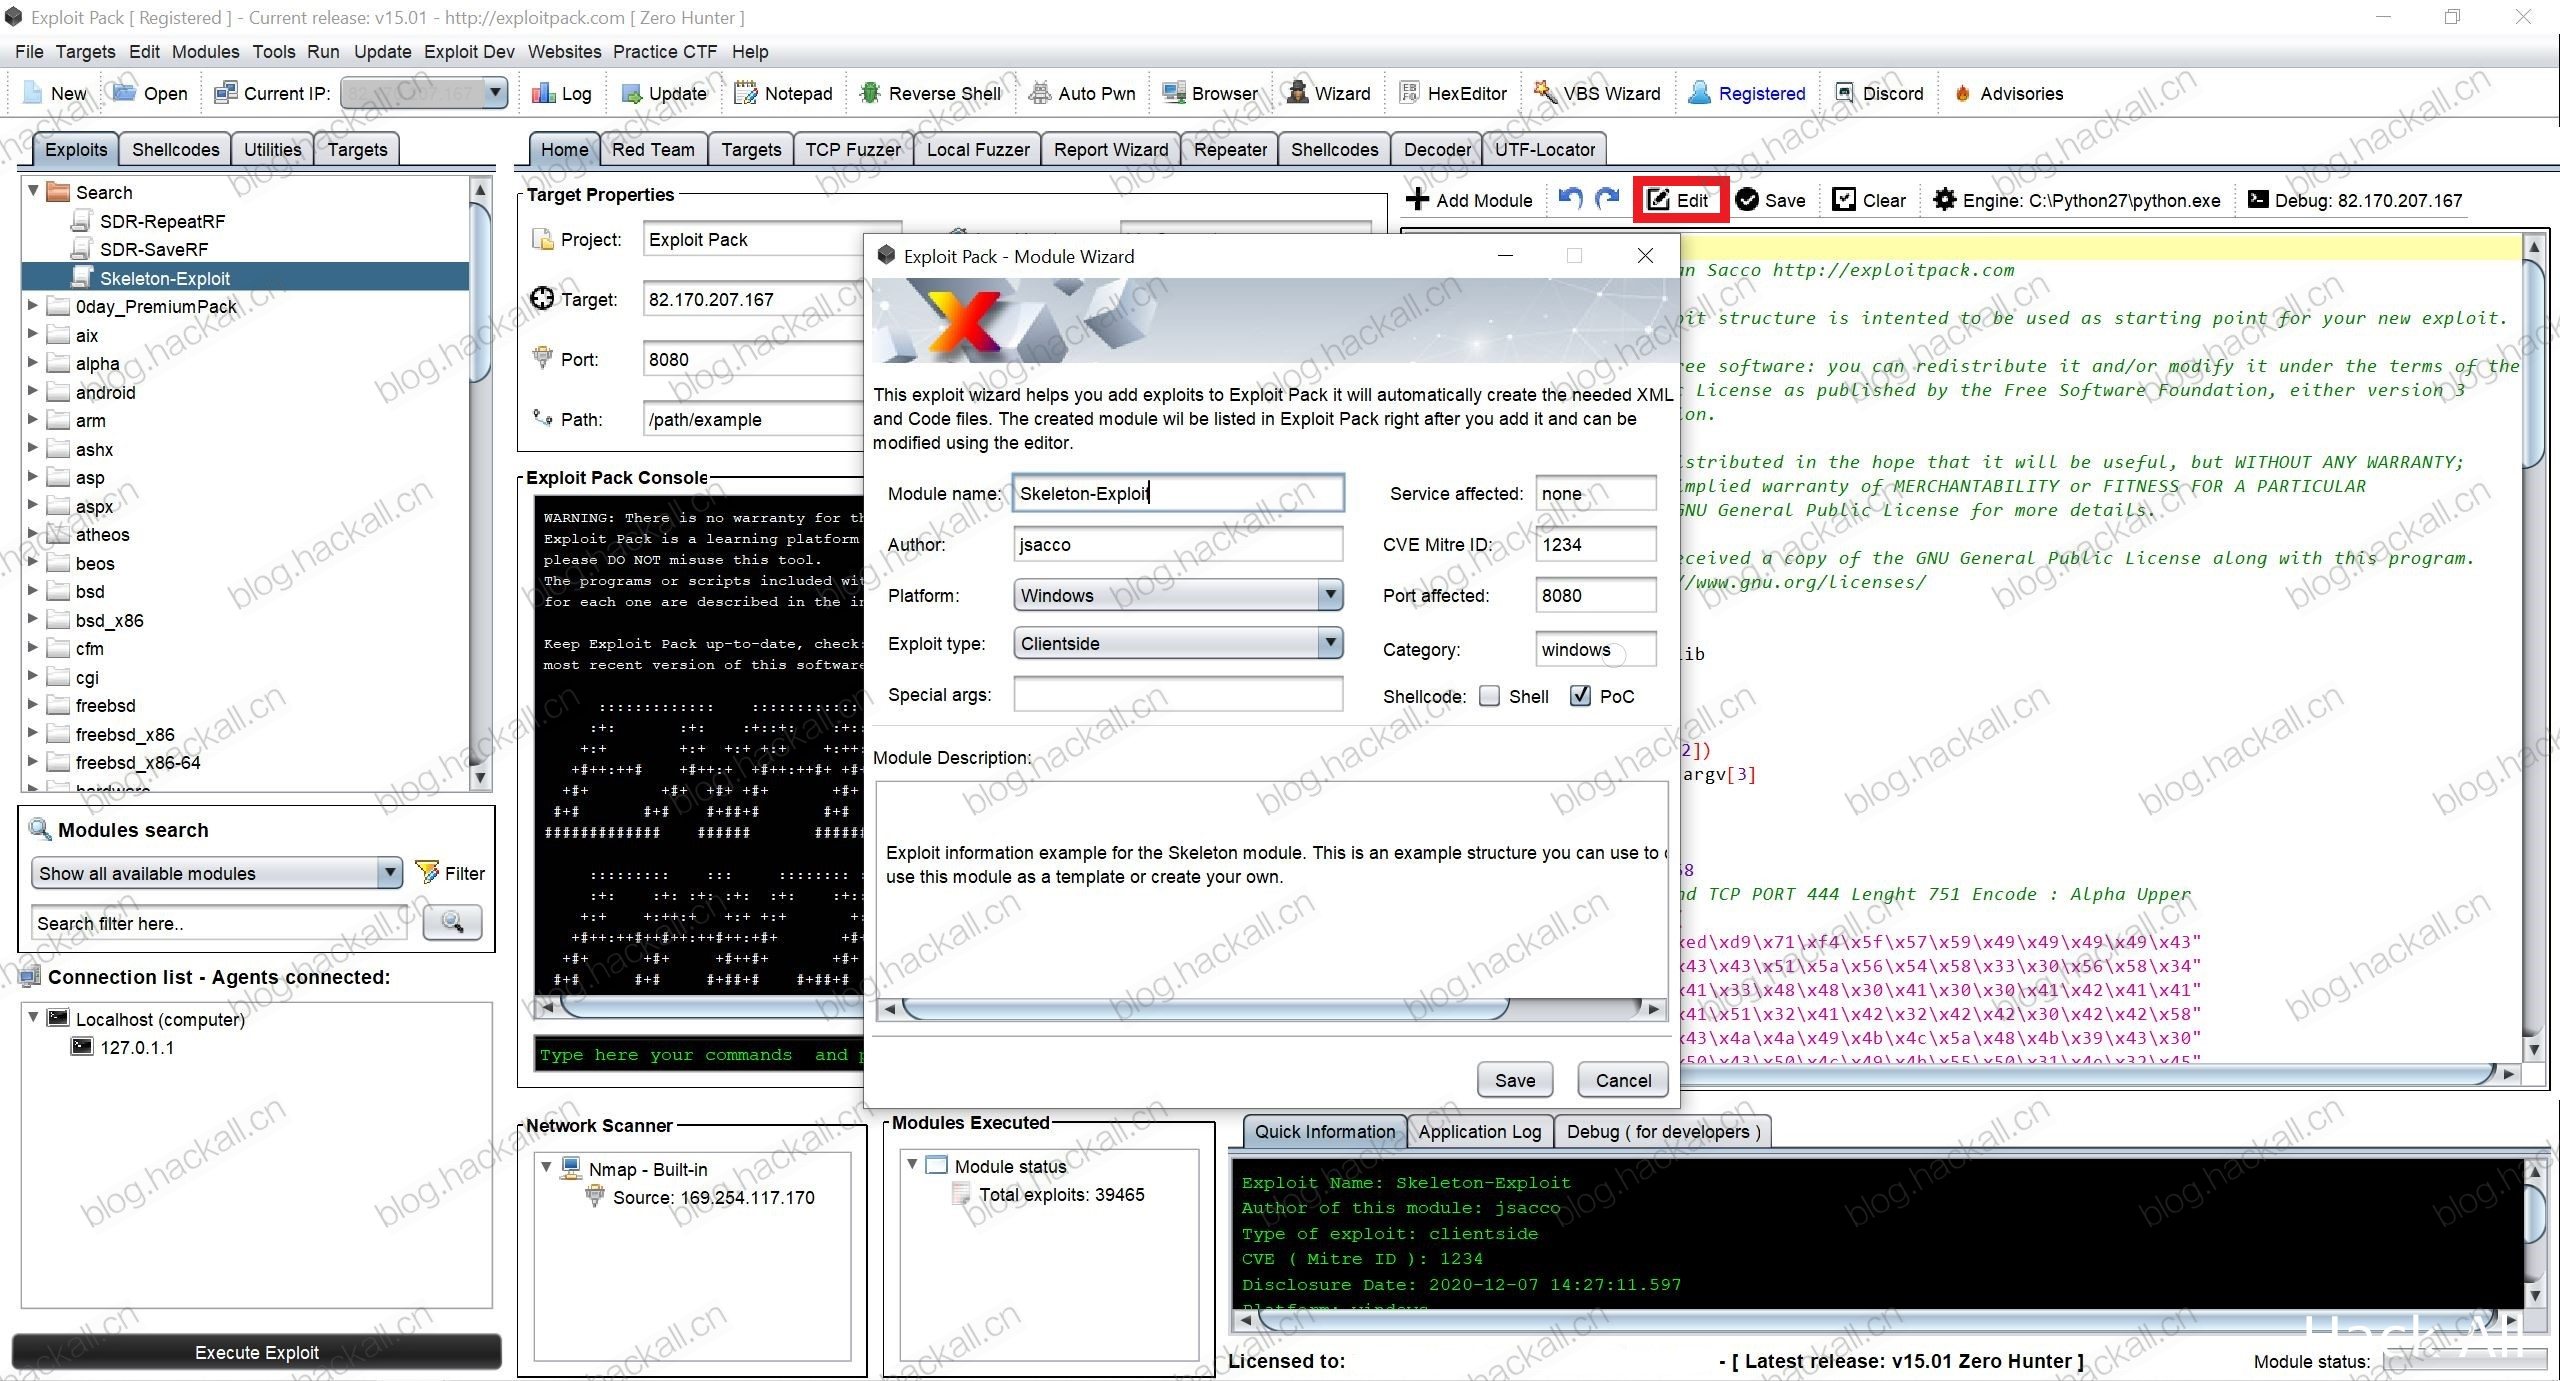Collapse the Localhost (computer) node
Screen dimensions: 2560x1381
coord(33,1017)
